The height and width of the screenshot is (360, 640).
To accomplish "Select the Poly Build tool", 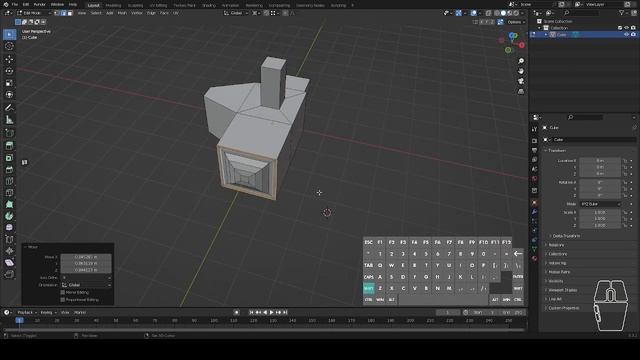I will point(9,204).
